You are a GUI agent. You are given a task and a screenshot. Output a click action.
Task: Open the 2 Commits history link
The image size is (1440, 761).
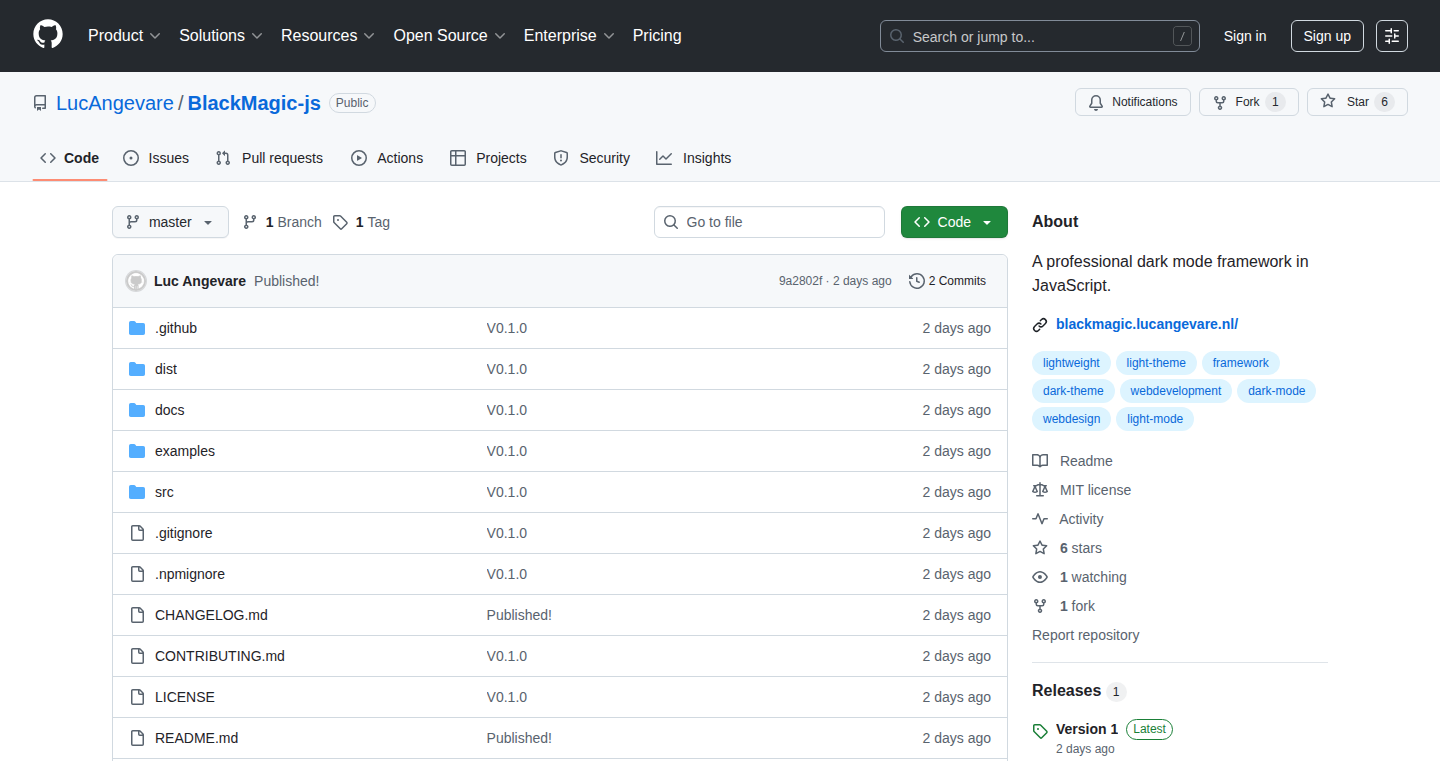click(947, 281)
